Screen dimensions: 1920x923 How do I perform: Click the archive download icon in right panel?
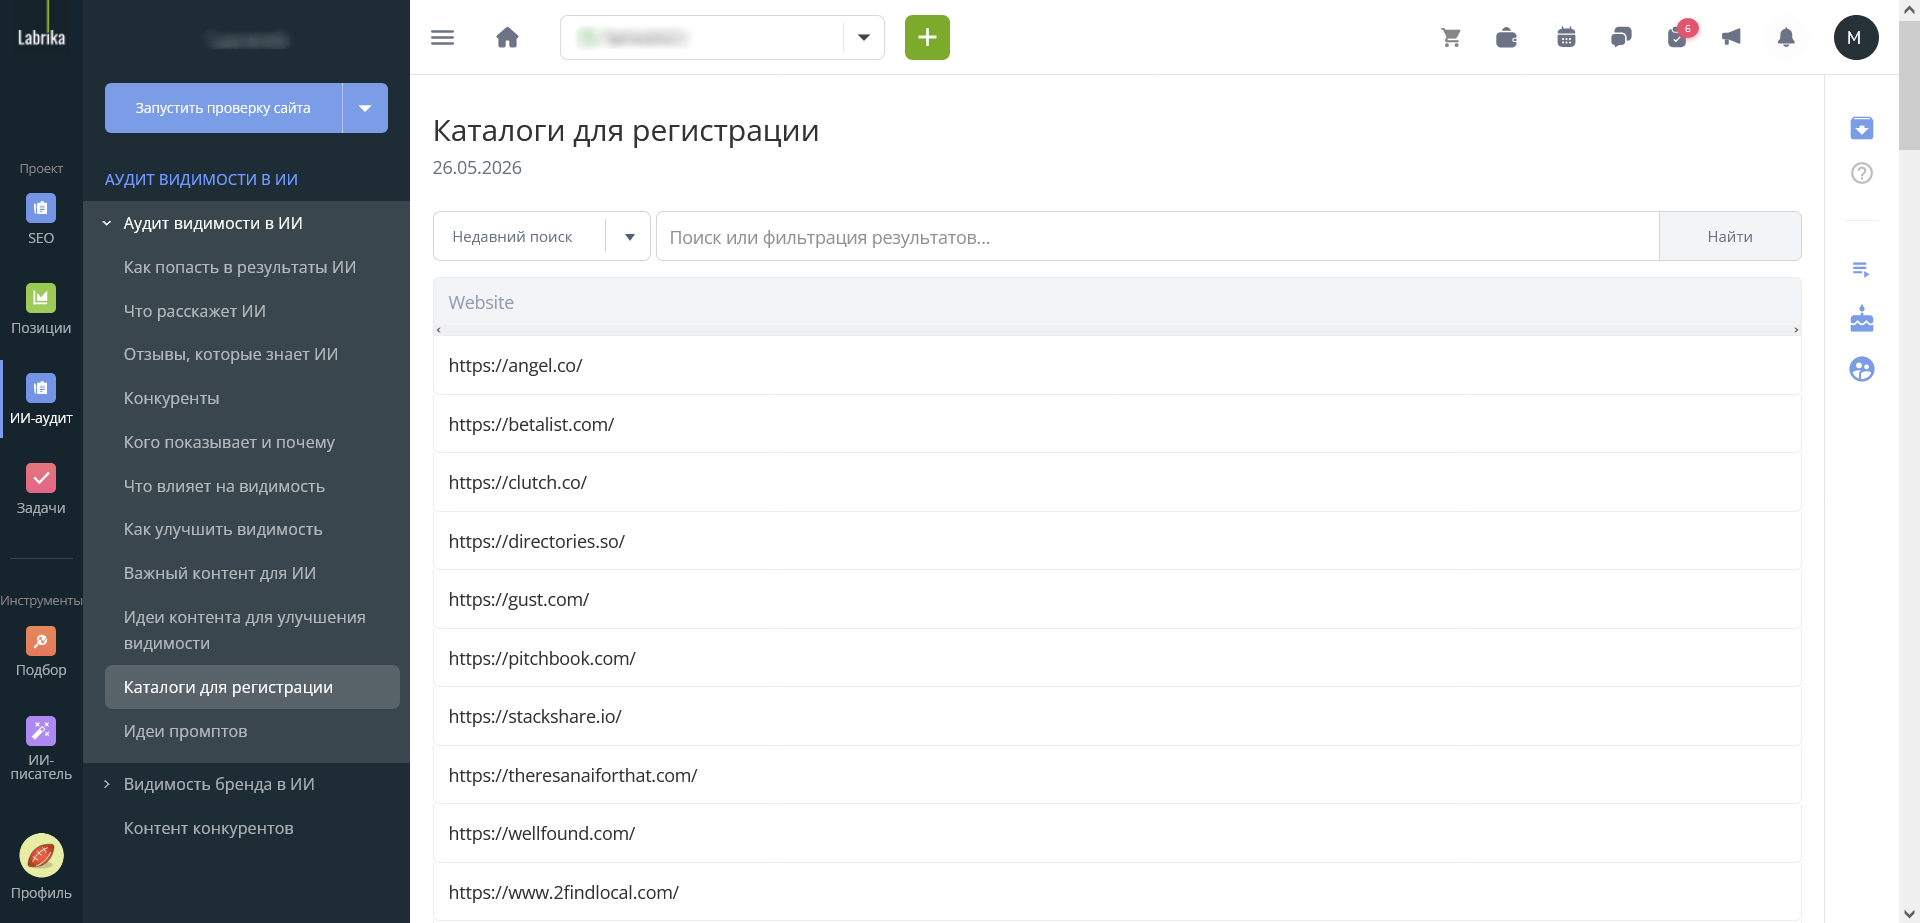click(x=1861, y=128)
